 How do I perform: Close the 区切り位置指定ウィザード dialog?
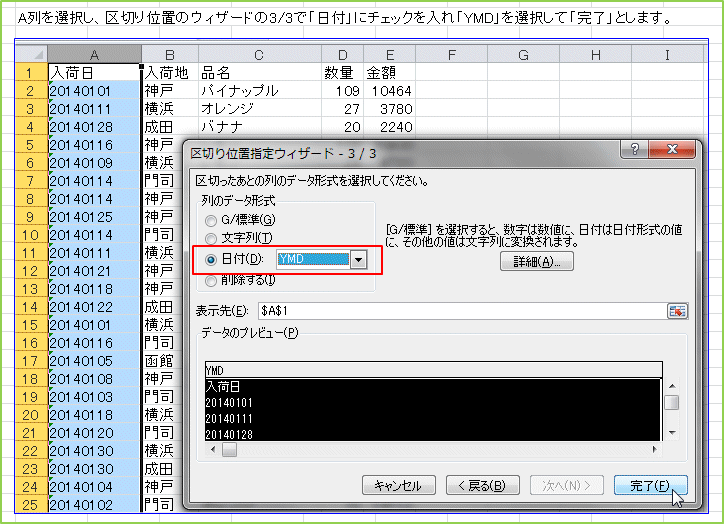pyautogui.click(x=672, y=149)
